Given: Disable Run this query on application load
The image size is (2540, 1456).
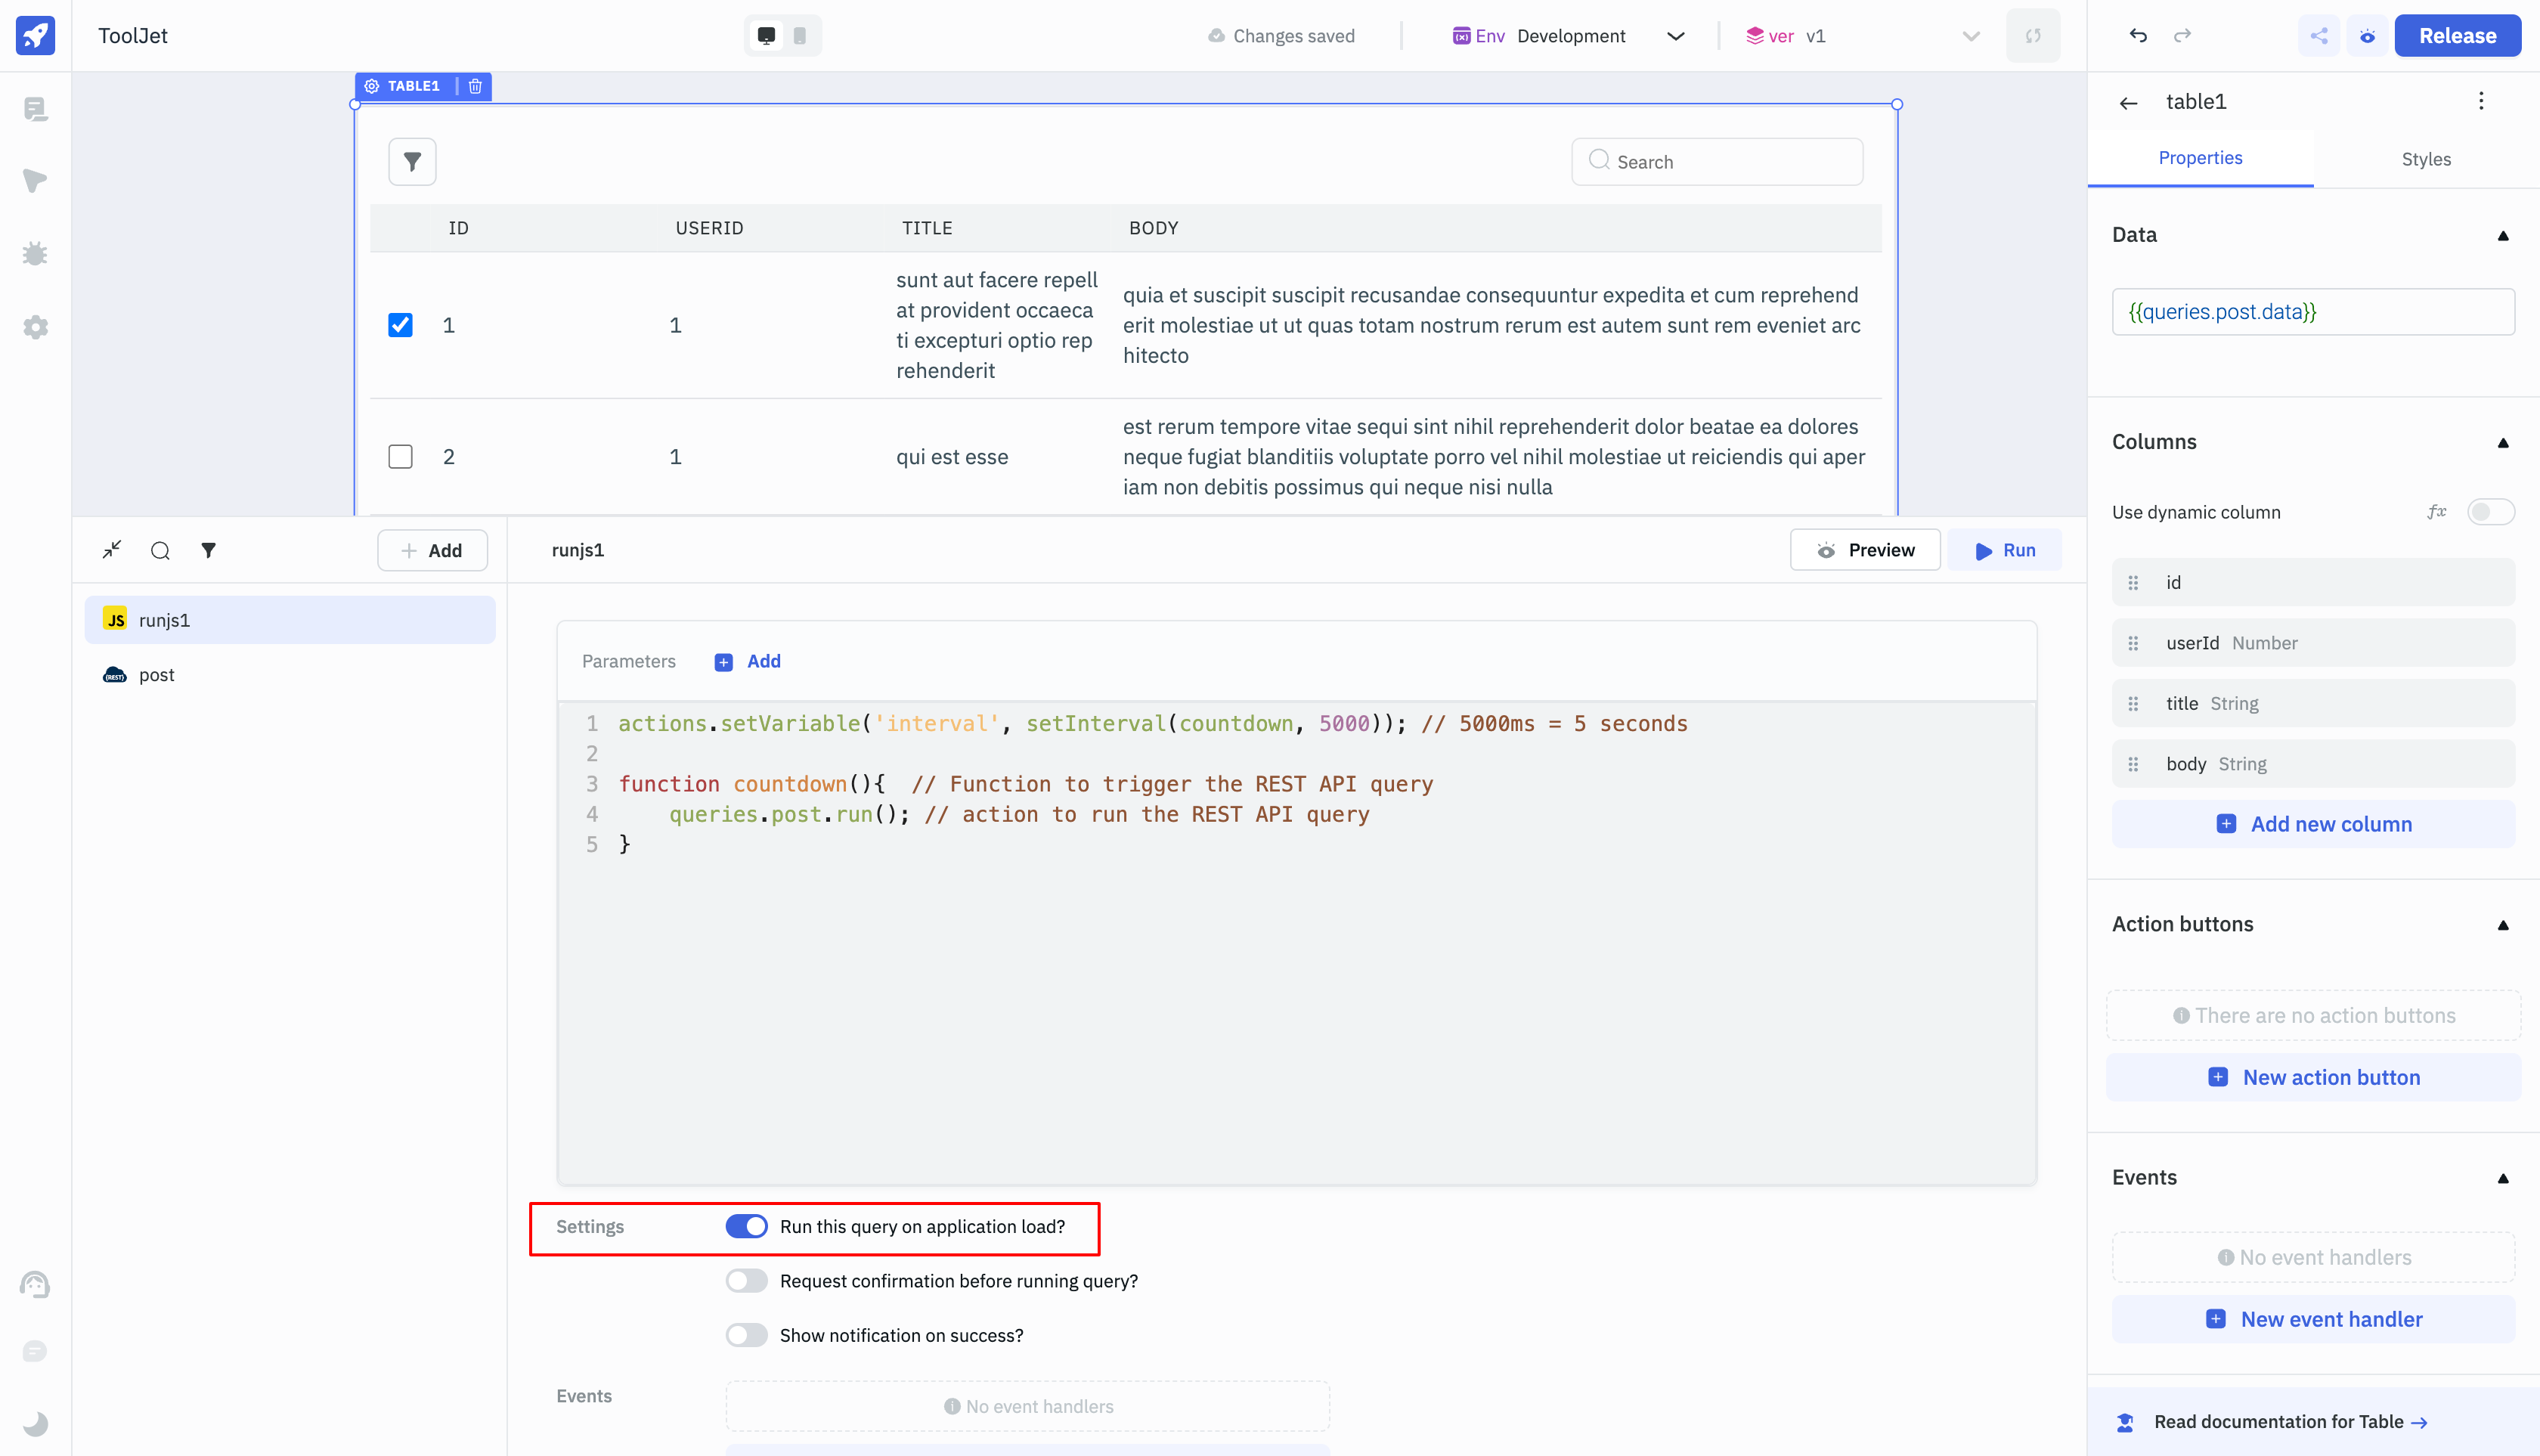Looking at the screenshot, I should tap(746, 1226).
